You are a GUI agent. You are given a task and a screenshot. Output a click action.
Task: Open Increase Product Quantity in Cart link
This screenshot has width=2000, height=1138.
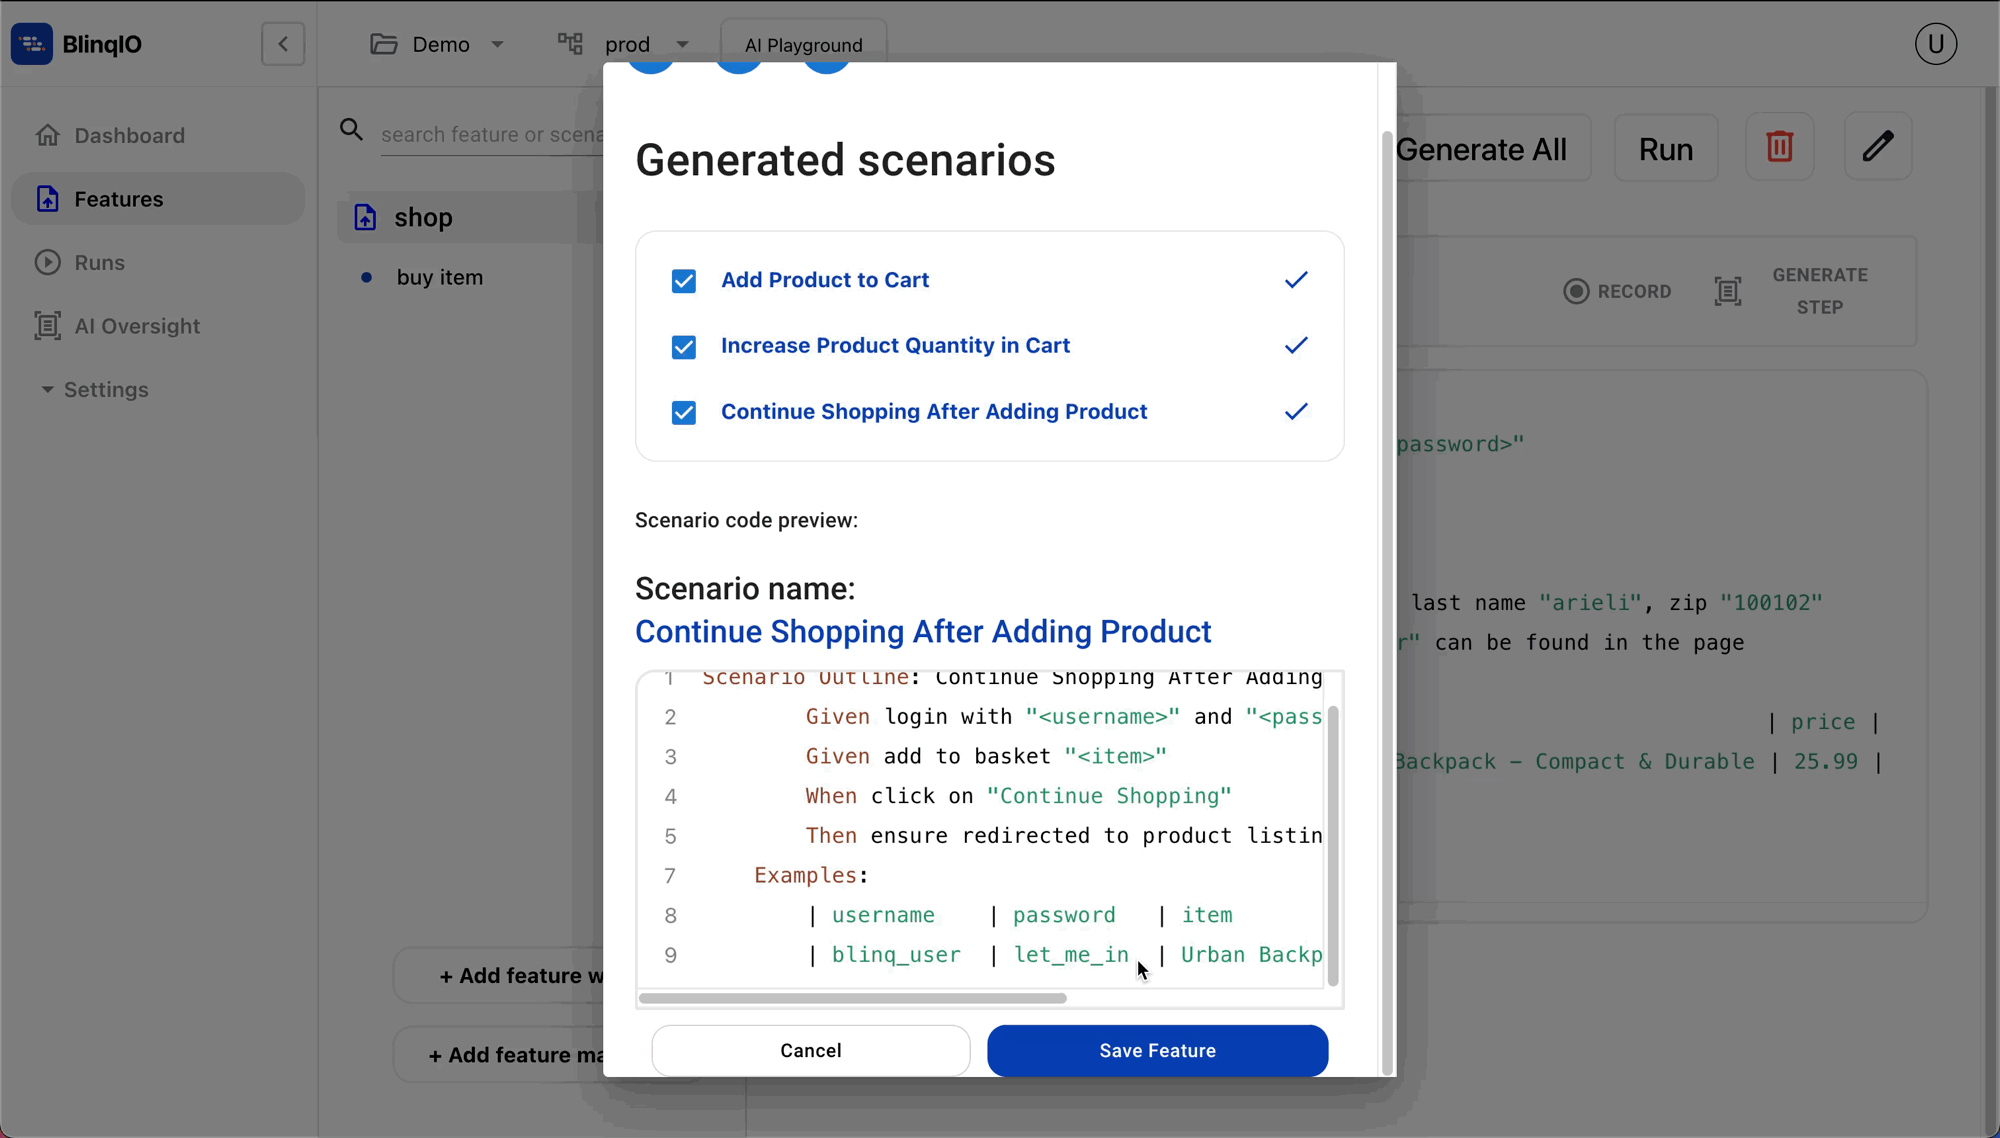[x=895, y=345]
